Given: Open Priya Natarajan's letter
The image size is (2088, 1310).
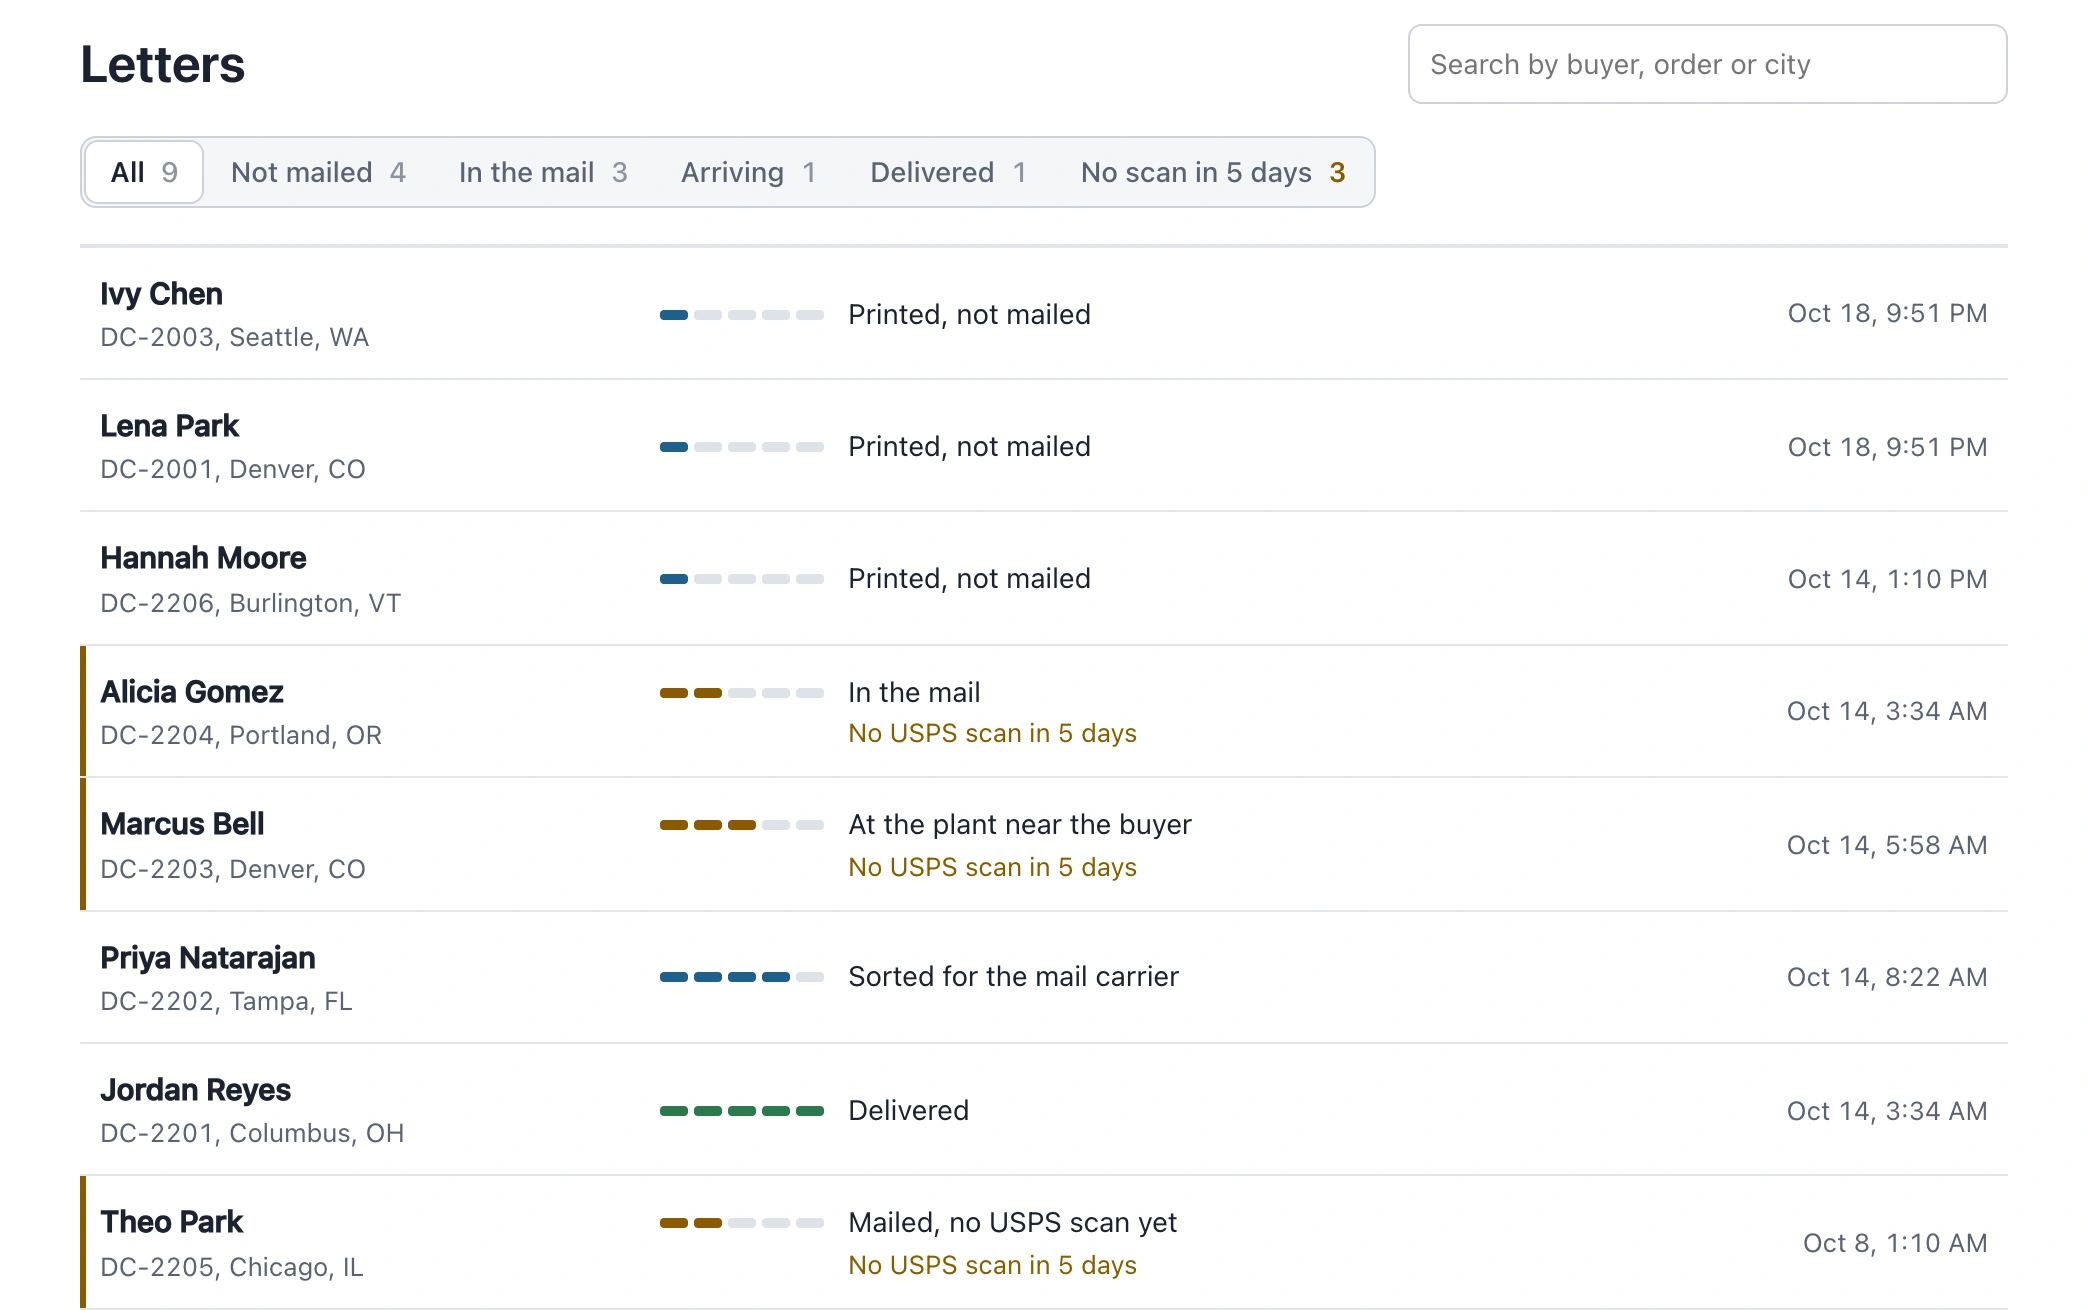Looking at the screenshot, I should tap(1044, 977).
